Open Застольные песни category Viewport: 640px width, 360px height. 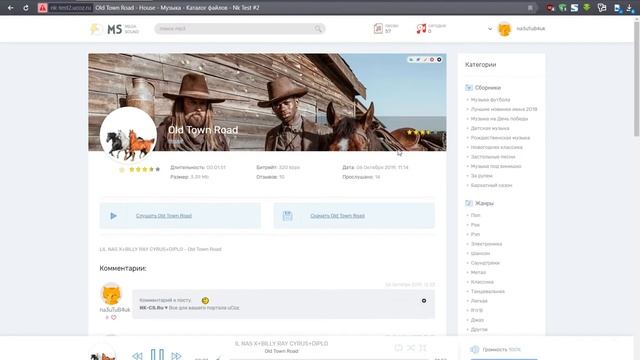pyautogui.click(x=493, y=157)
